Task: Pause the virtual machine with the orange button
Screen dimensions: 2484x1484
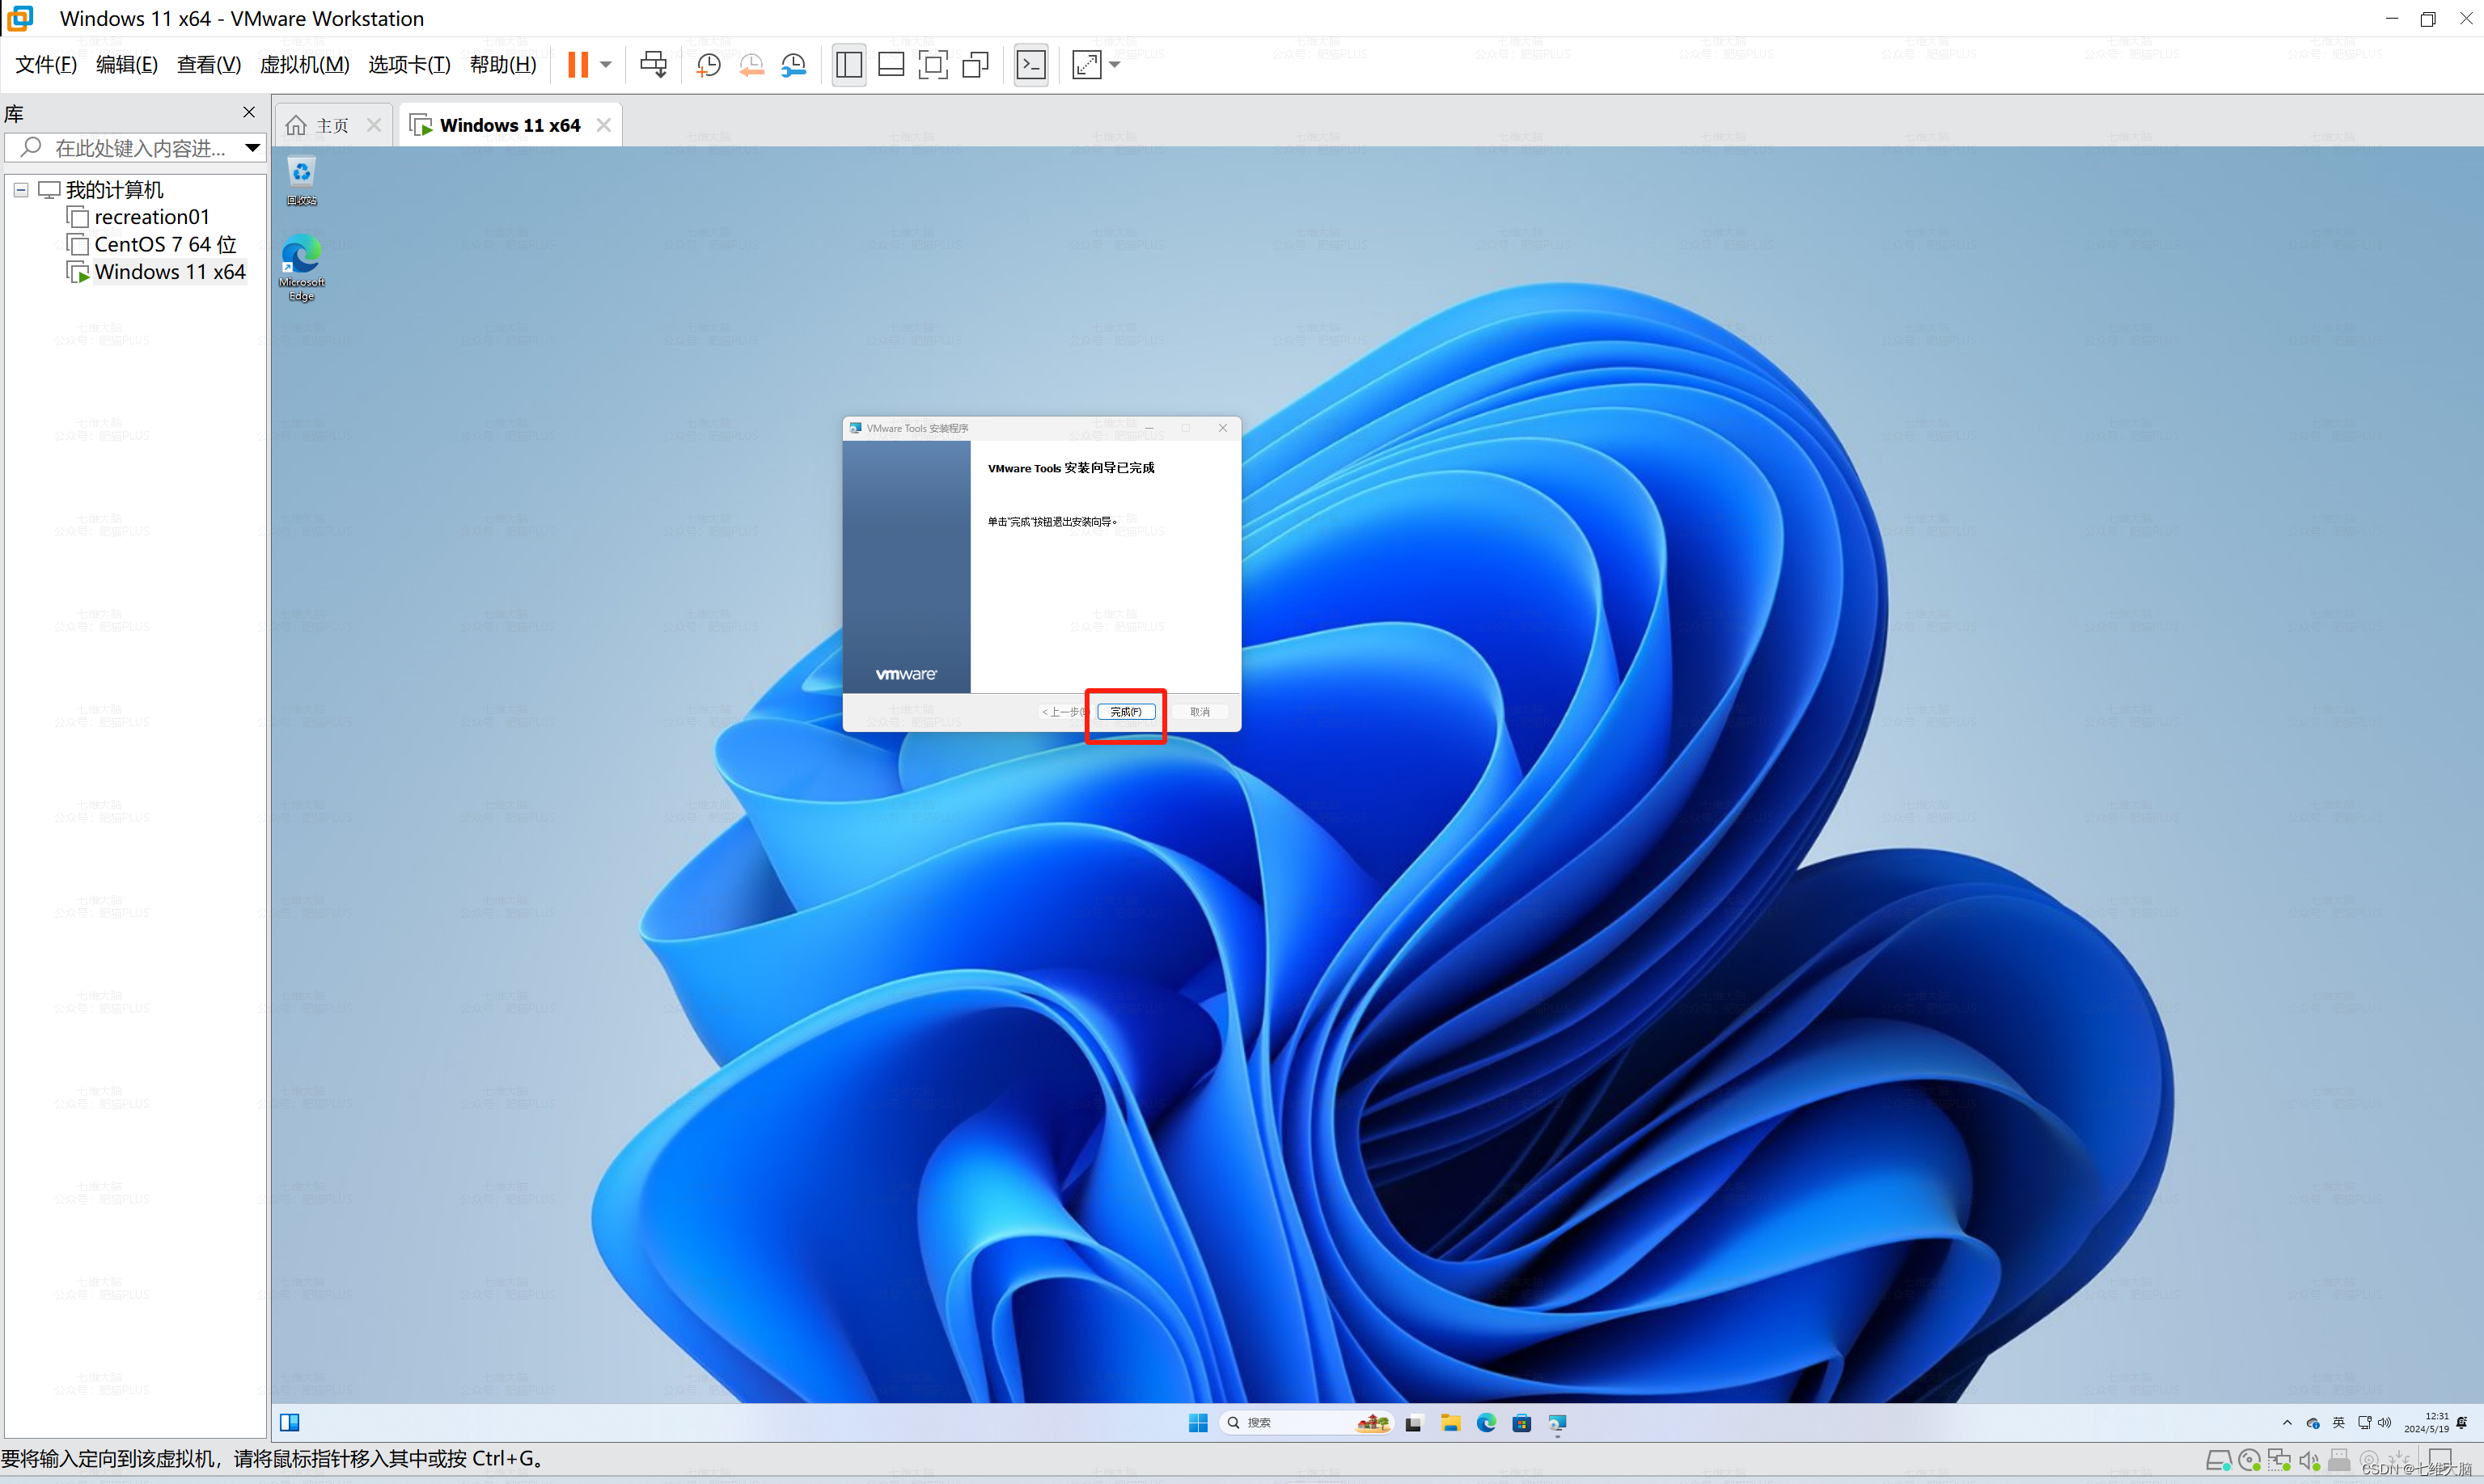Action: [578, 65]
